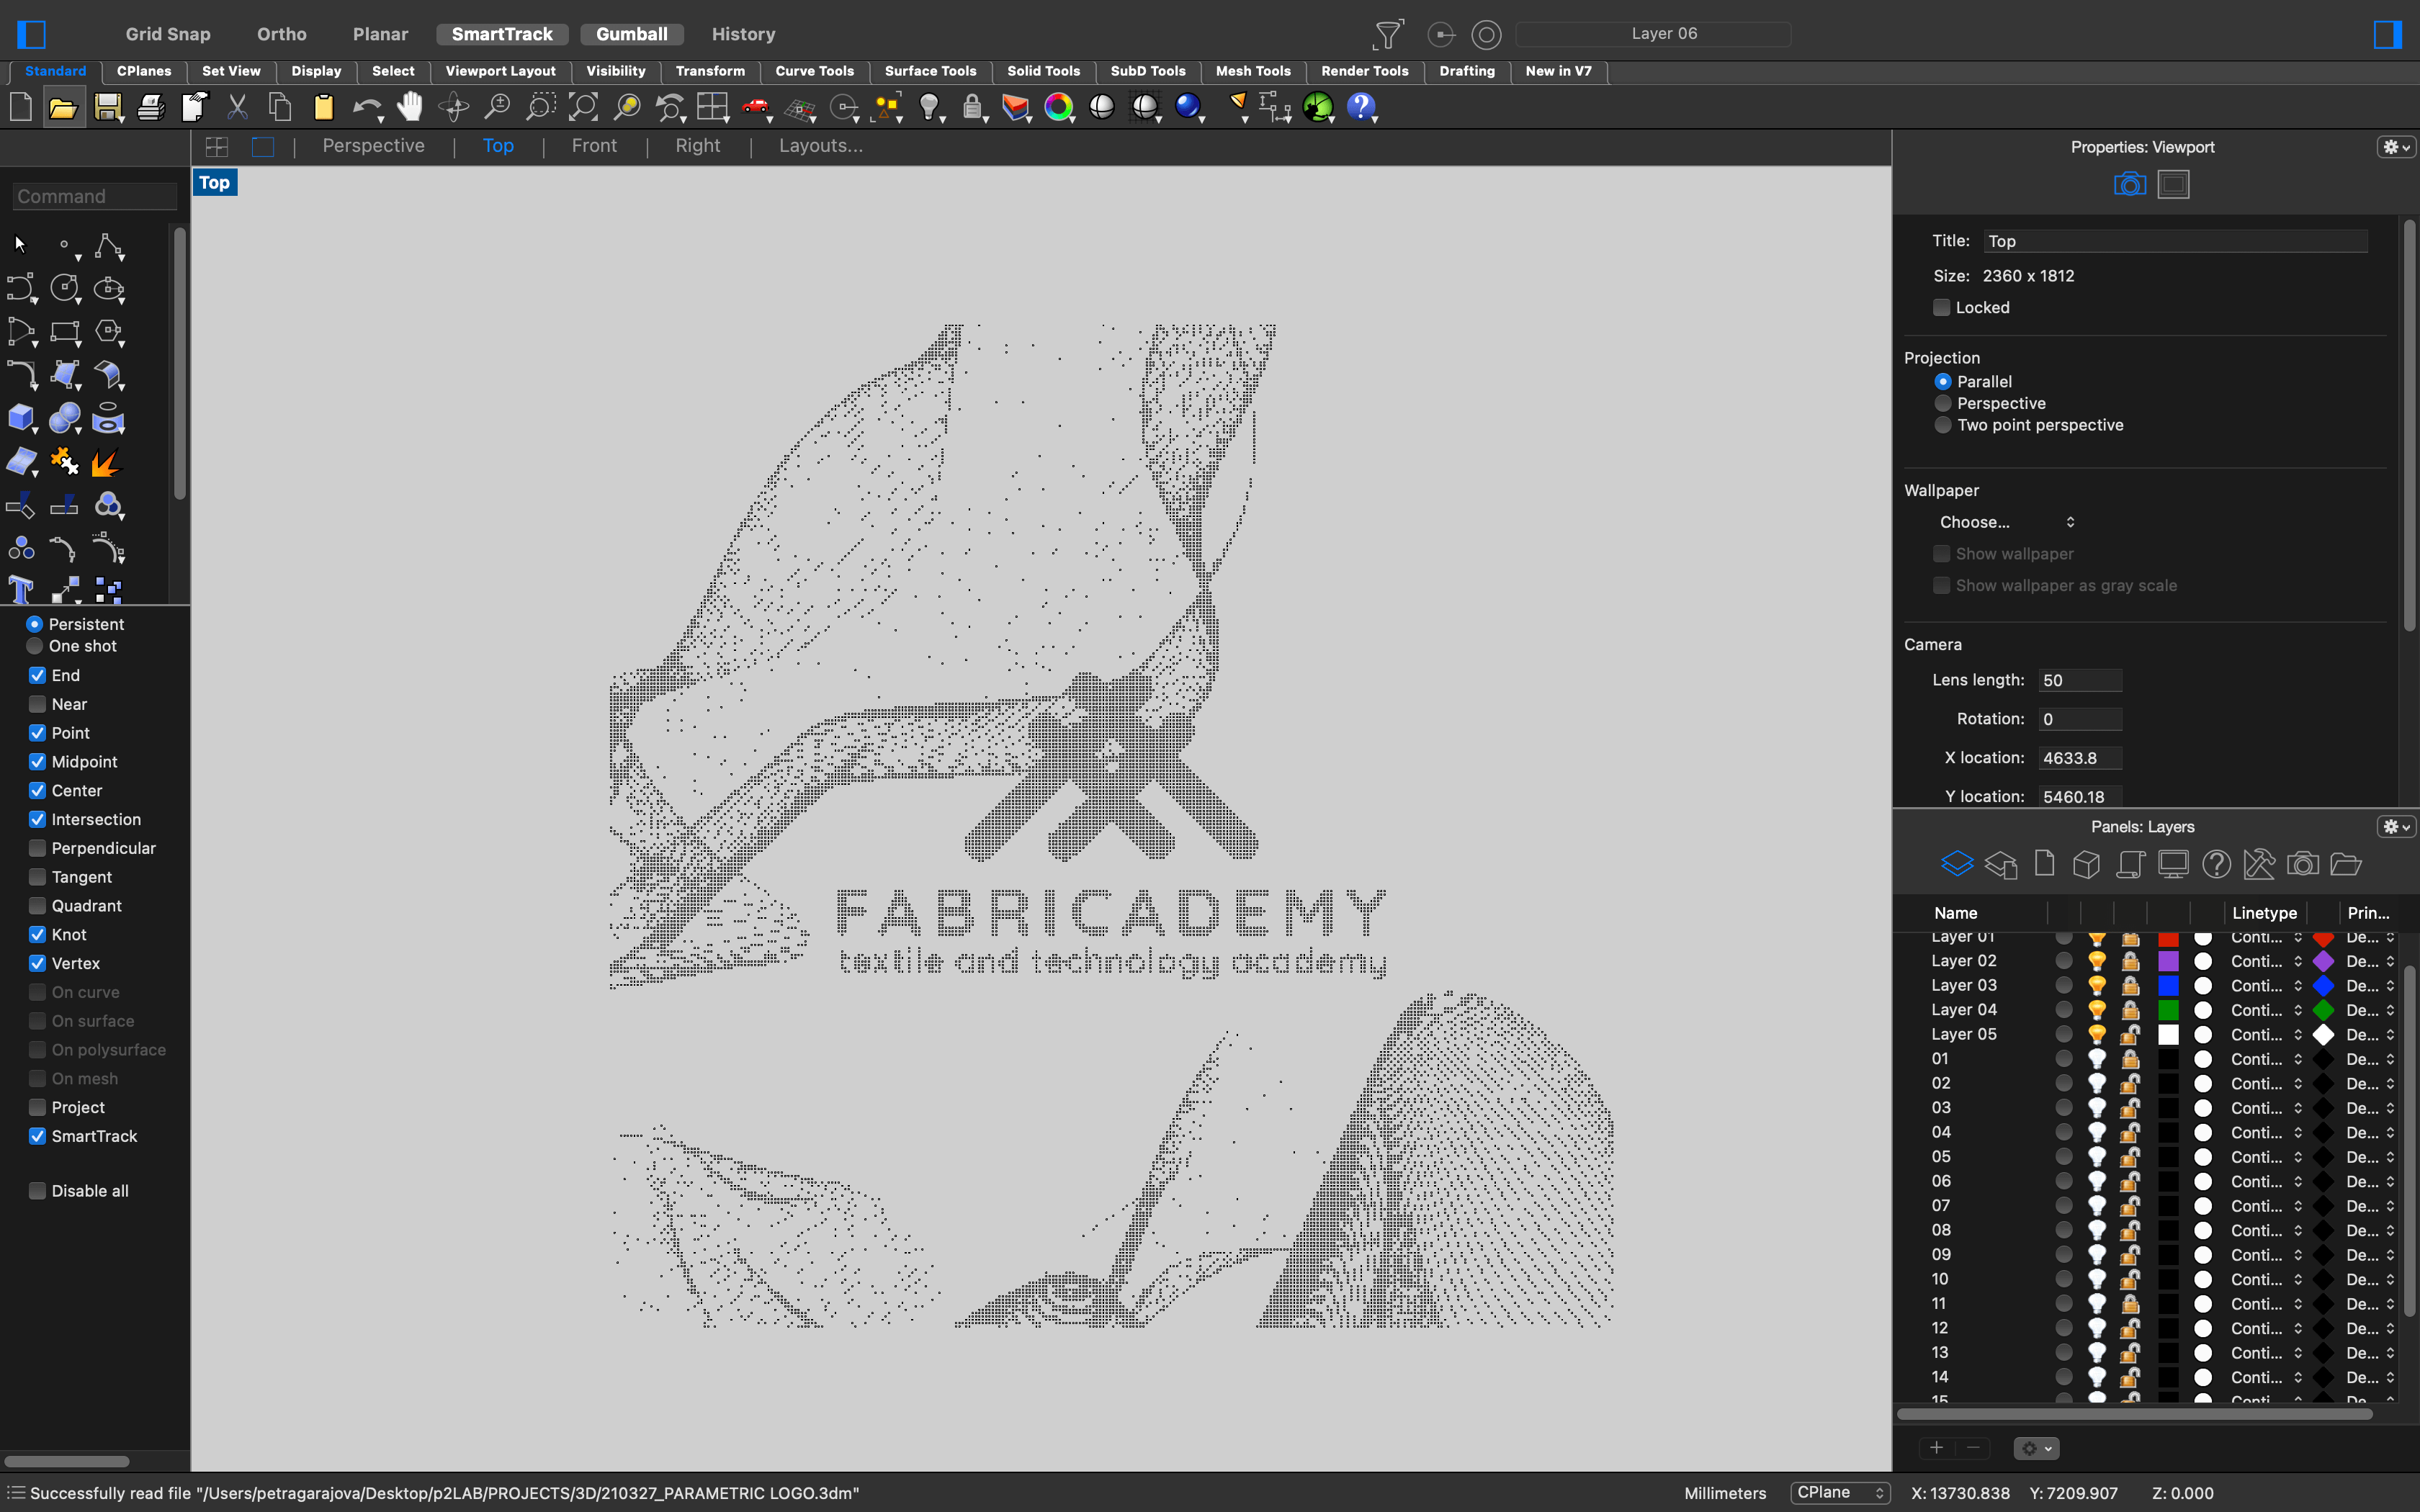Screen dimensions: 2420x1512
Task: Click the Zoom Extents icon
Action: click(583, 107)
